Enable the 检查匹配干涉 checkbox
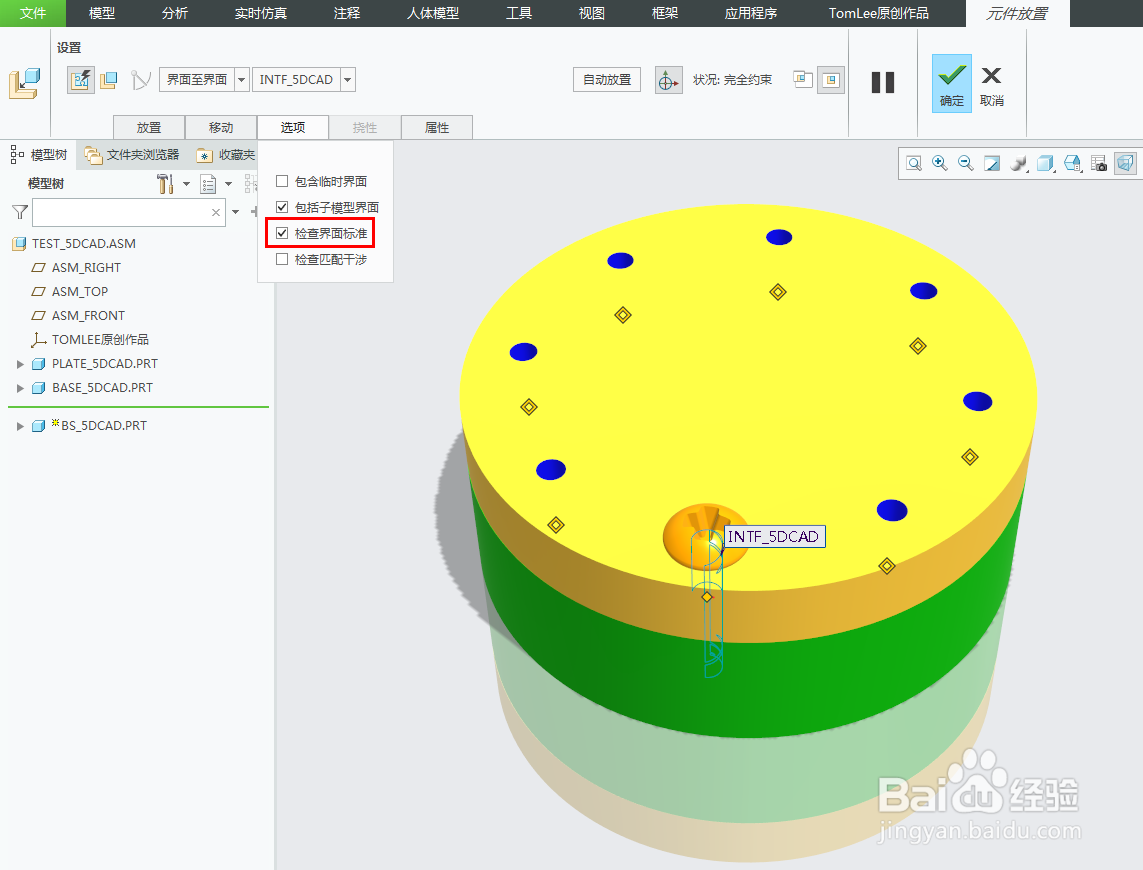Image resolution: width=1143 pixels, height=870 pixels. [282, 260]
